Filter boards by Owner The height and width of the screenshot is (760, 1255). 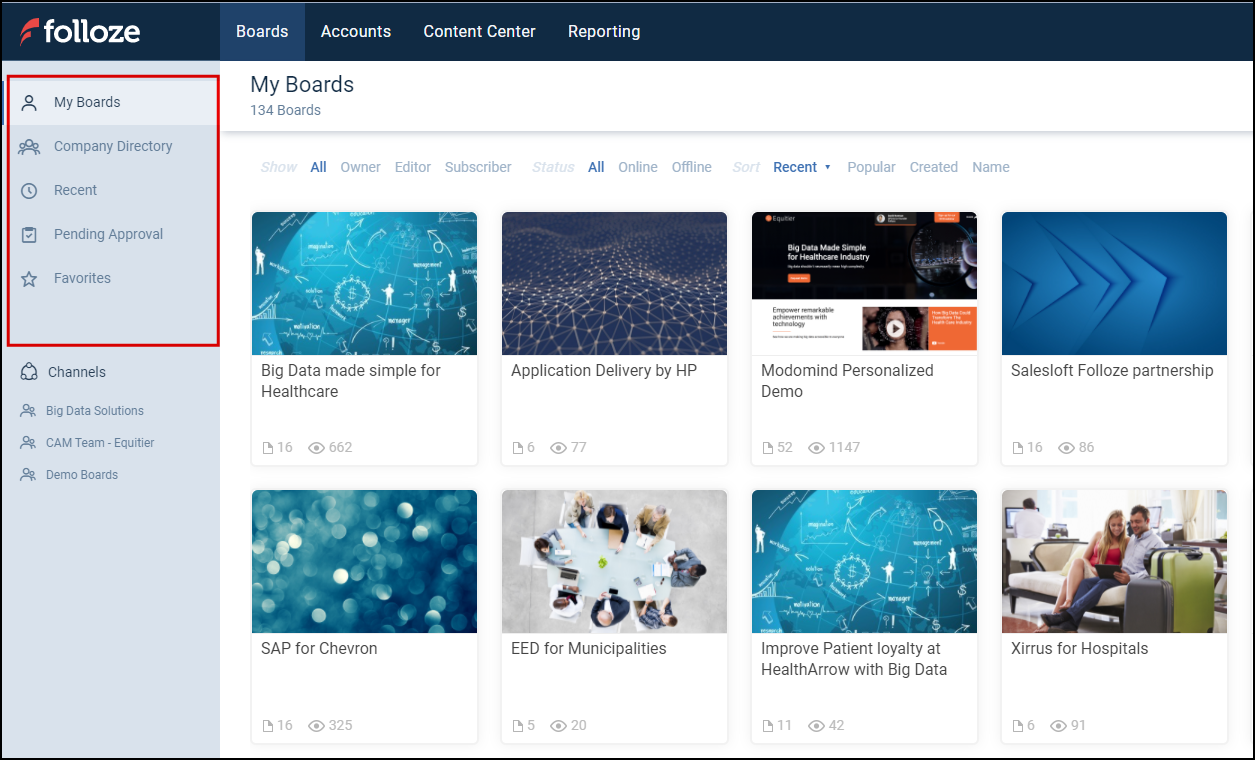[x=360, y=166]
